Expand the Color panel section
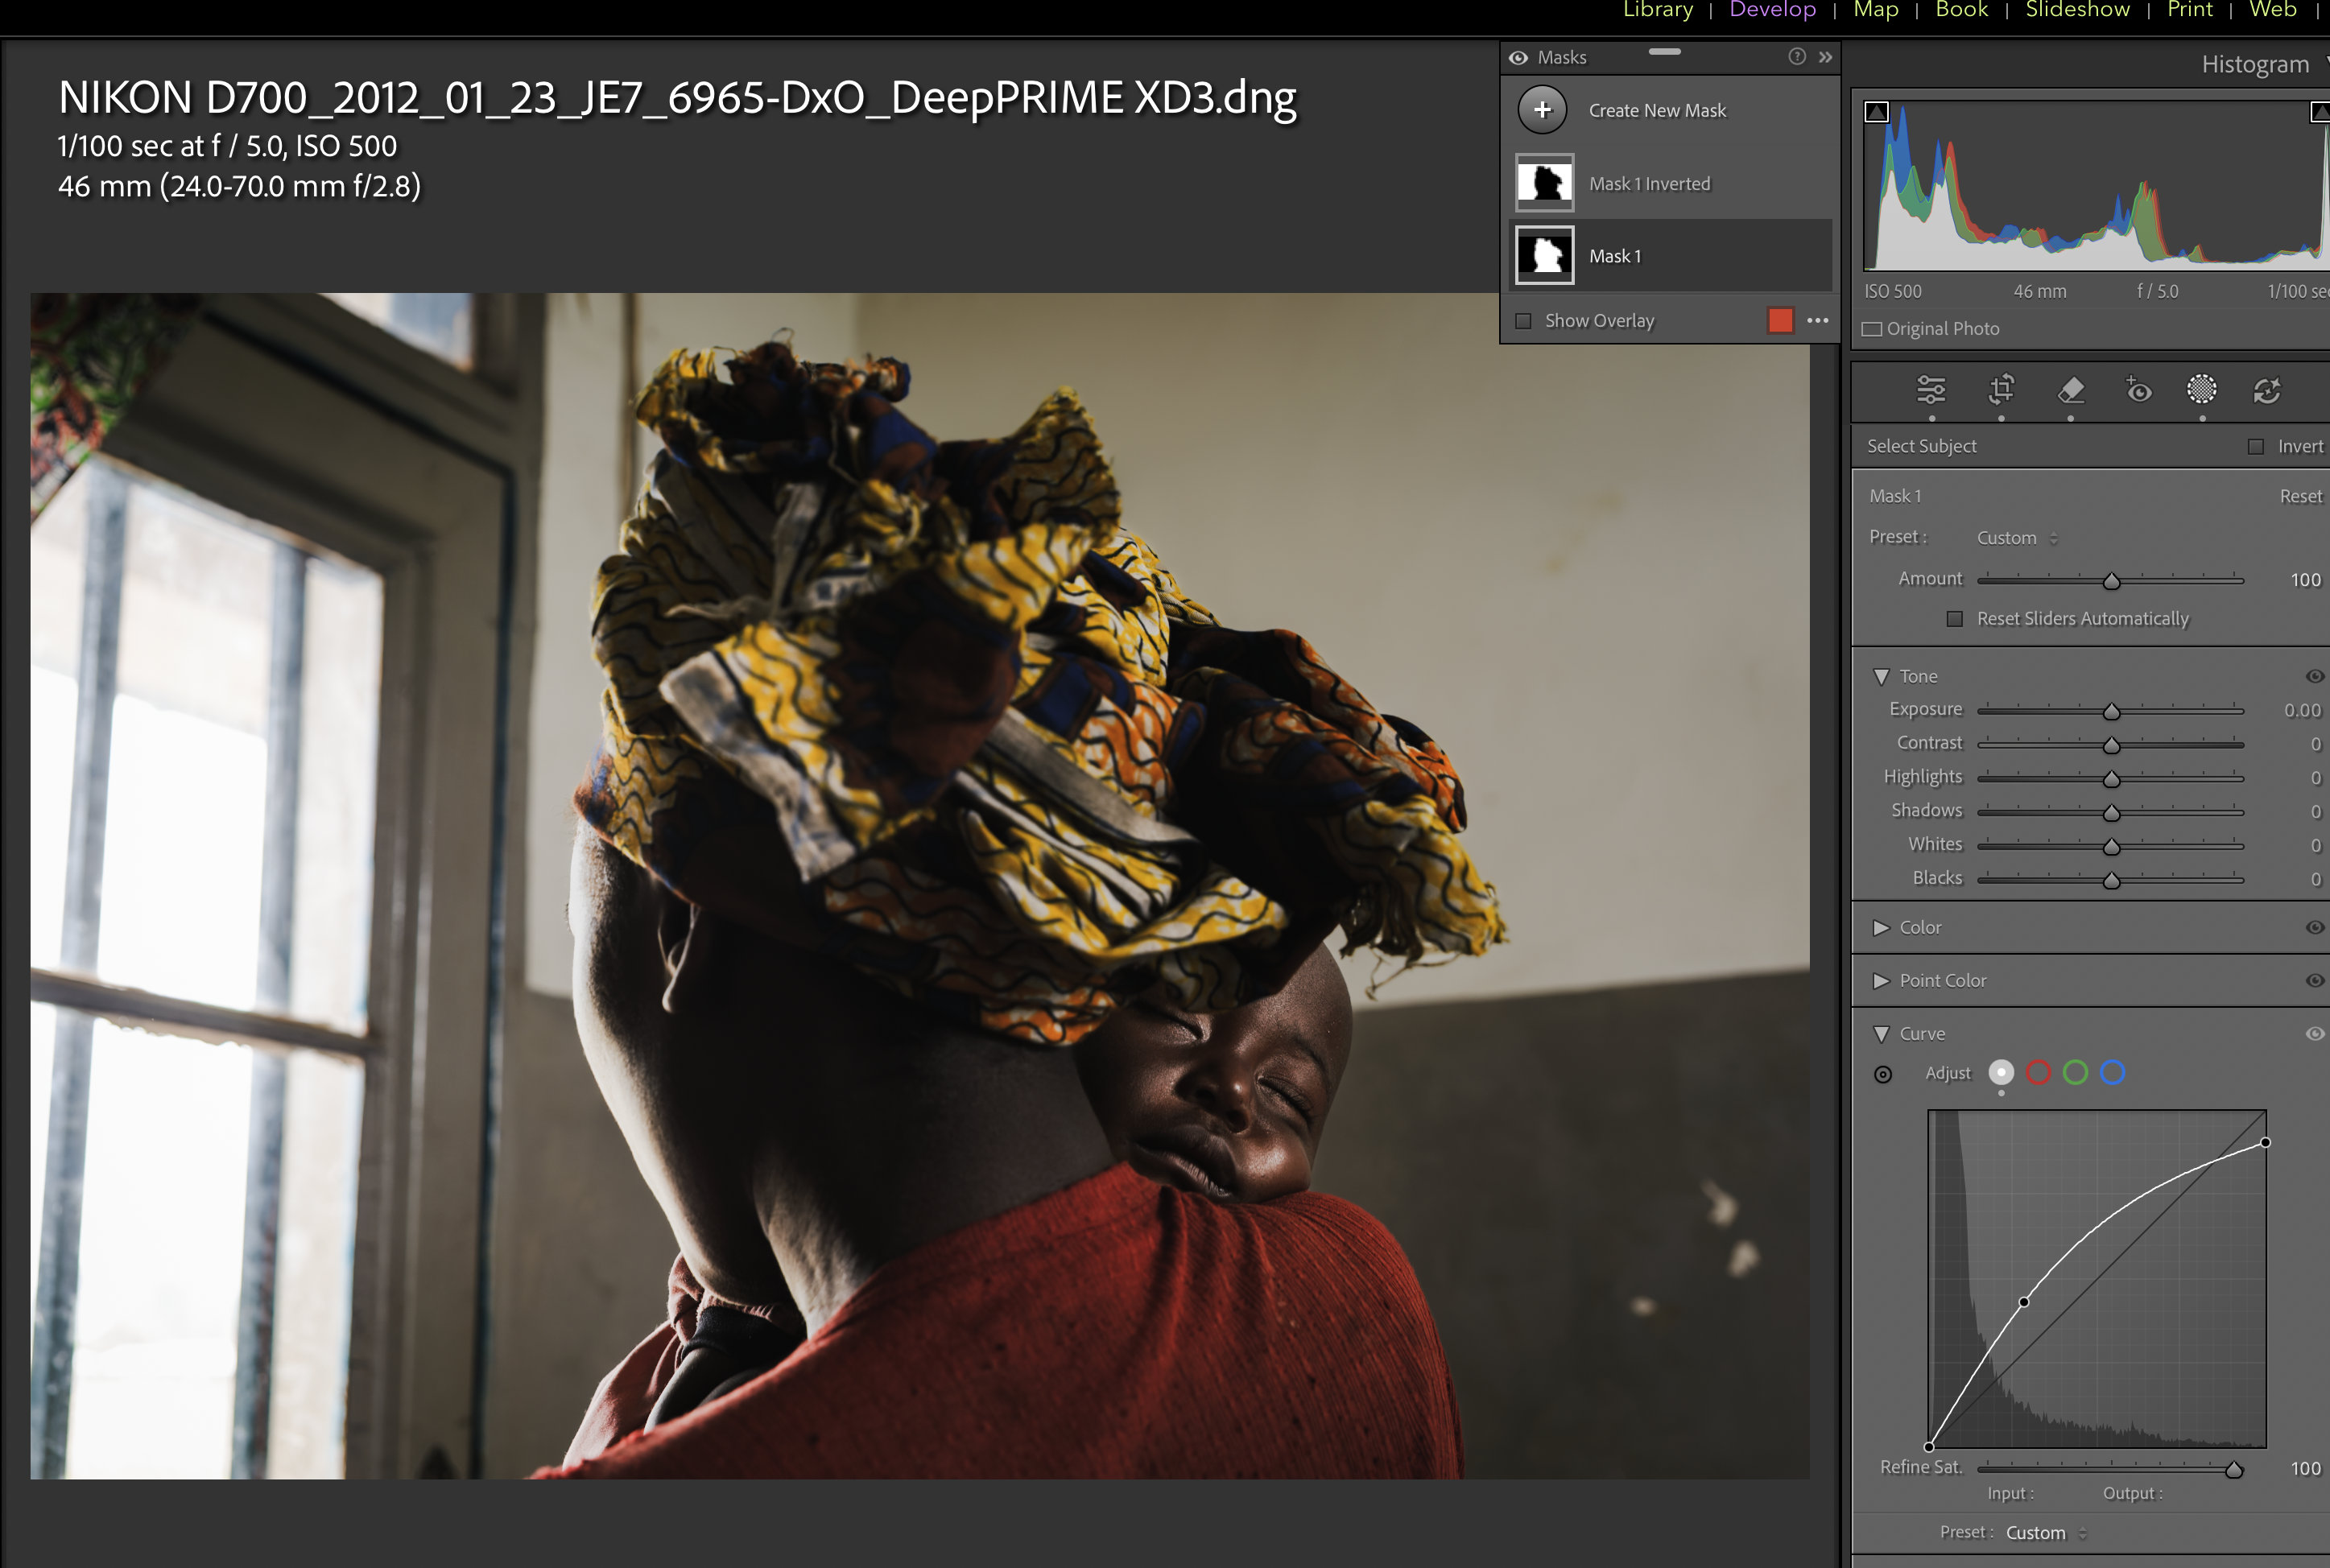 point(1881,928)
